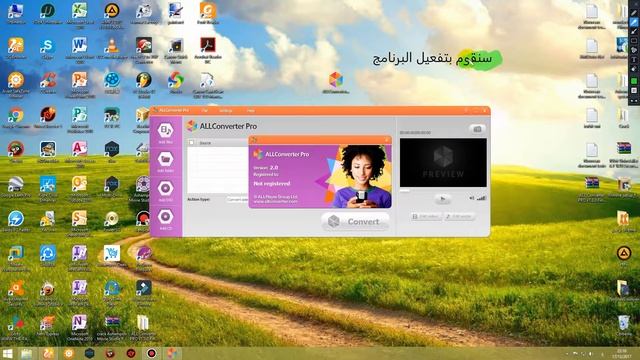Screen dimensions: 640x360
Task: Take a snapshot with the camera button
Action: [x=477, y=129]
